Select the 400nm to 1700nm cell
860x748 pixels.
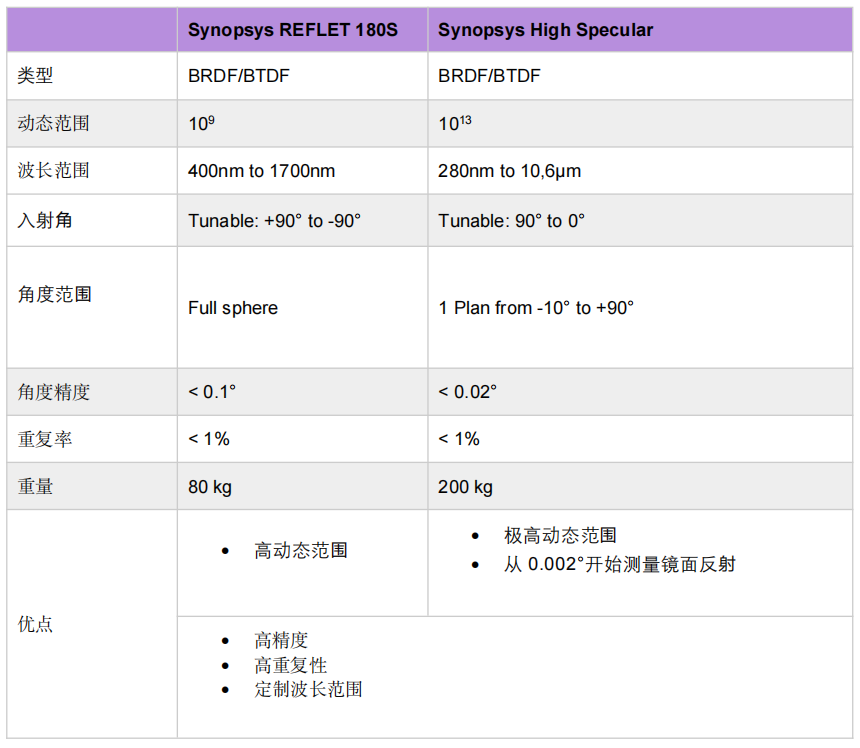click(x=261, y=171)
